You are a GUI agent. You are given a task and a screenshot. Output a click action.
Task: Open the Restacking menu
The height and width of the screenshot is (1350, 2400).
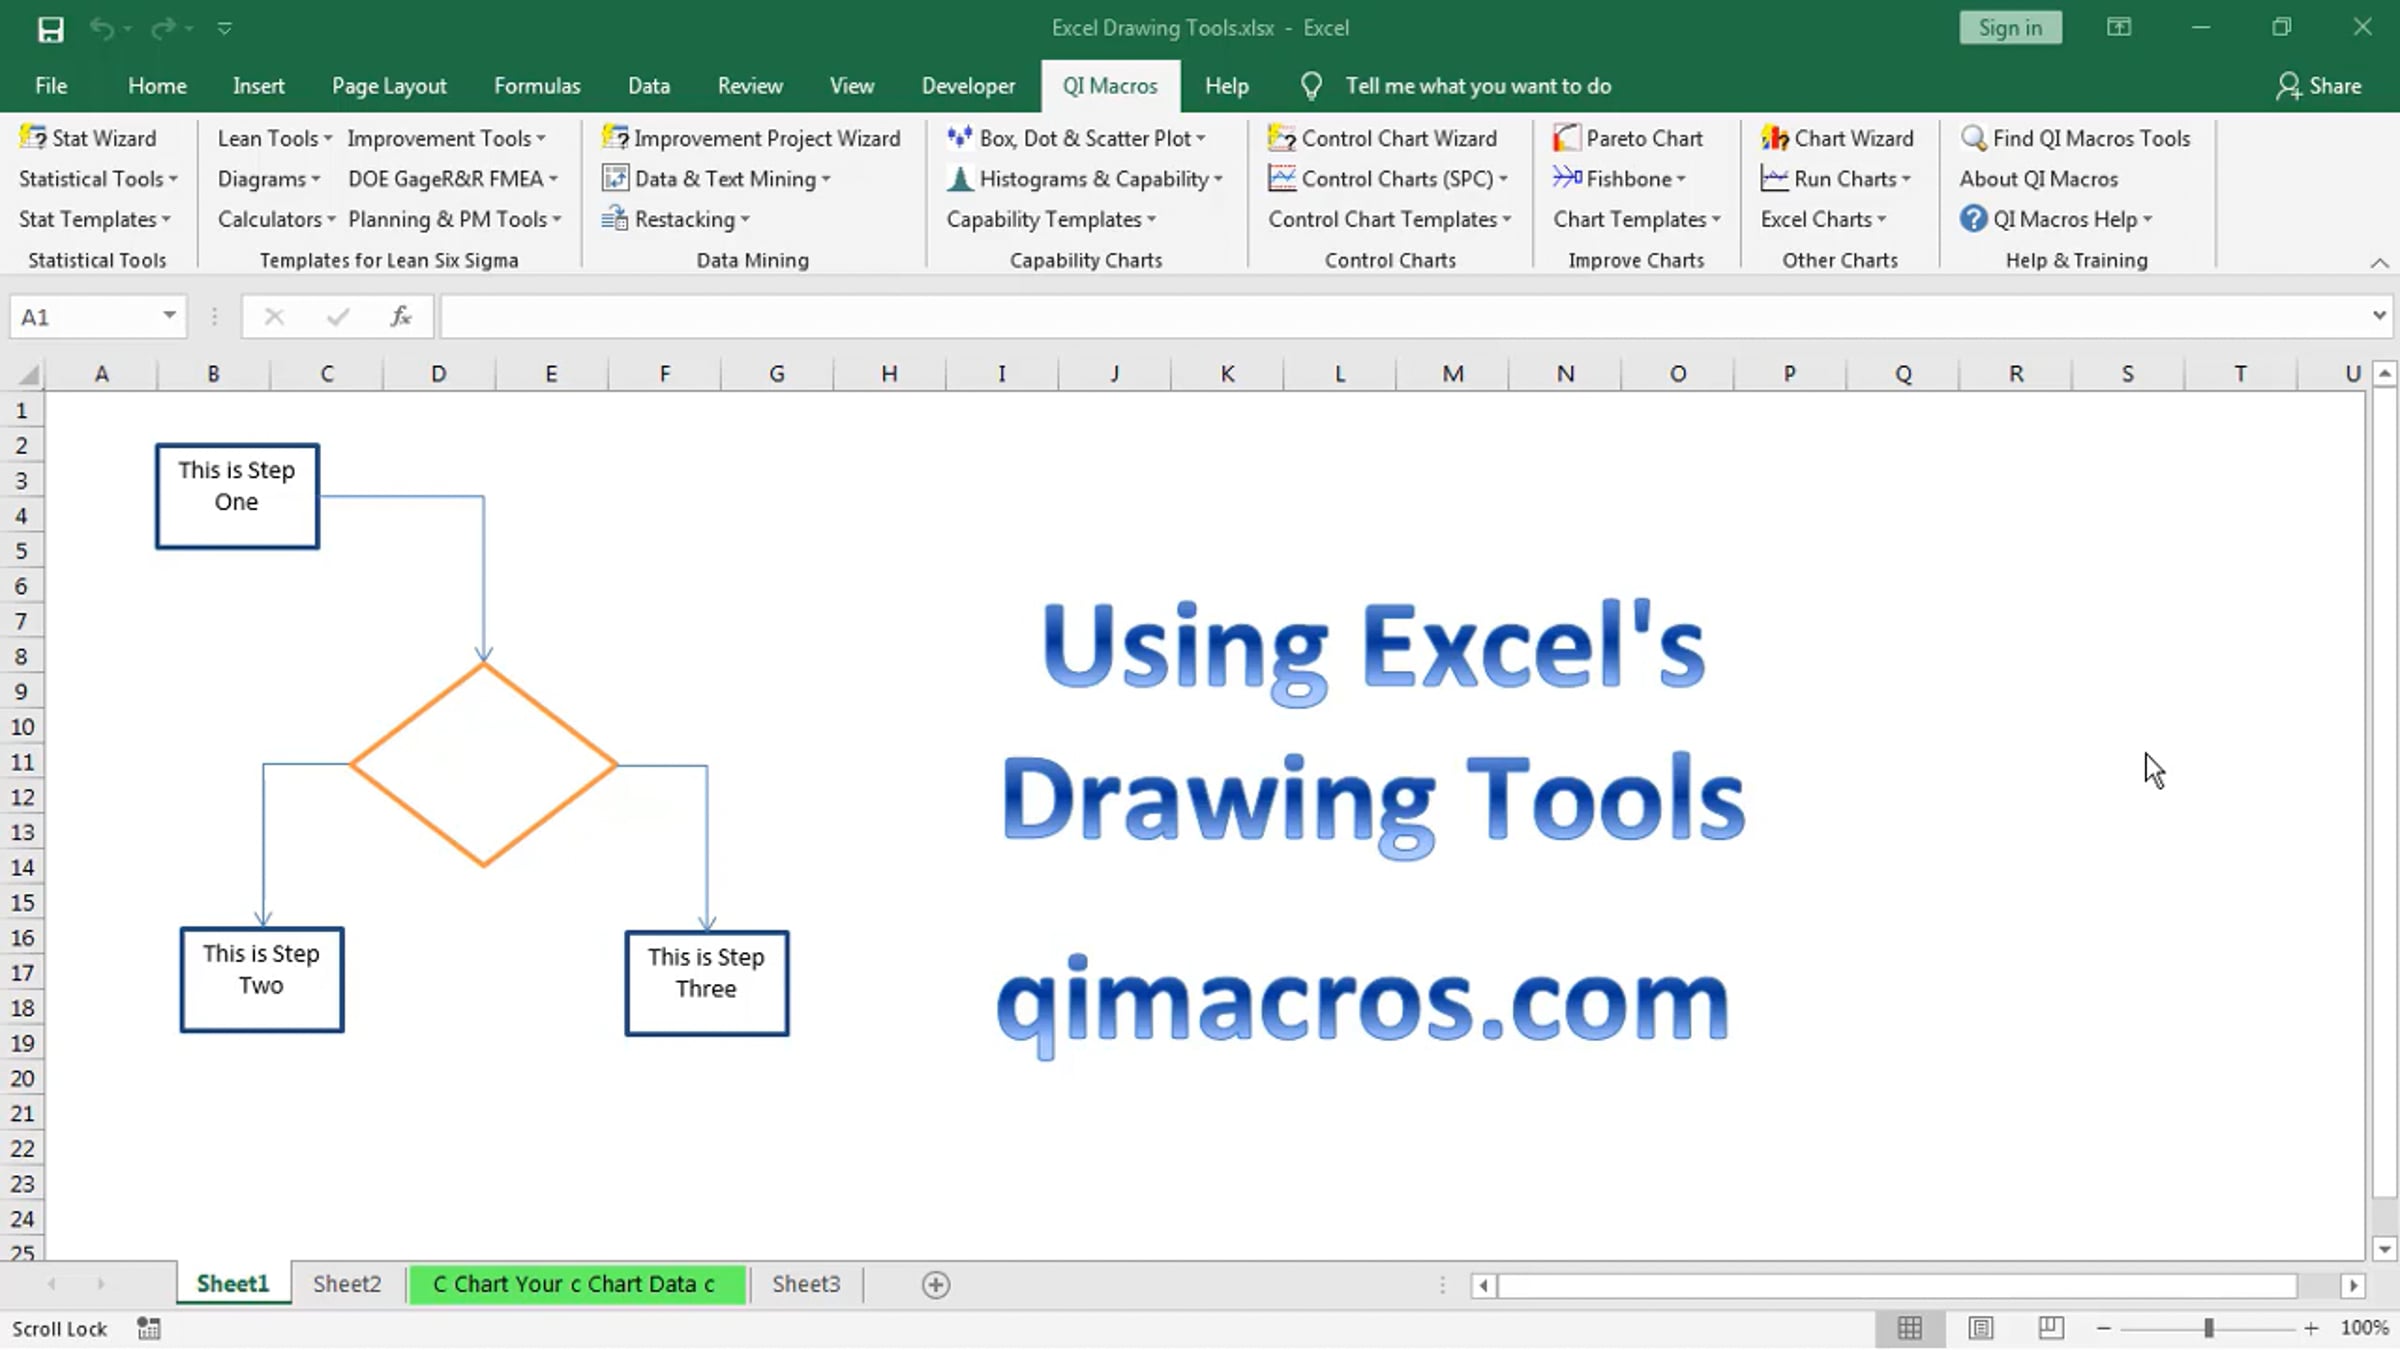pyautogui.click(x=676, y=219)
